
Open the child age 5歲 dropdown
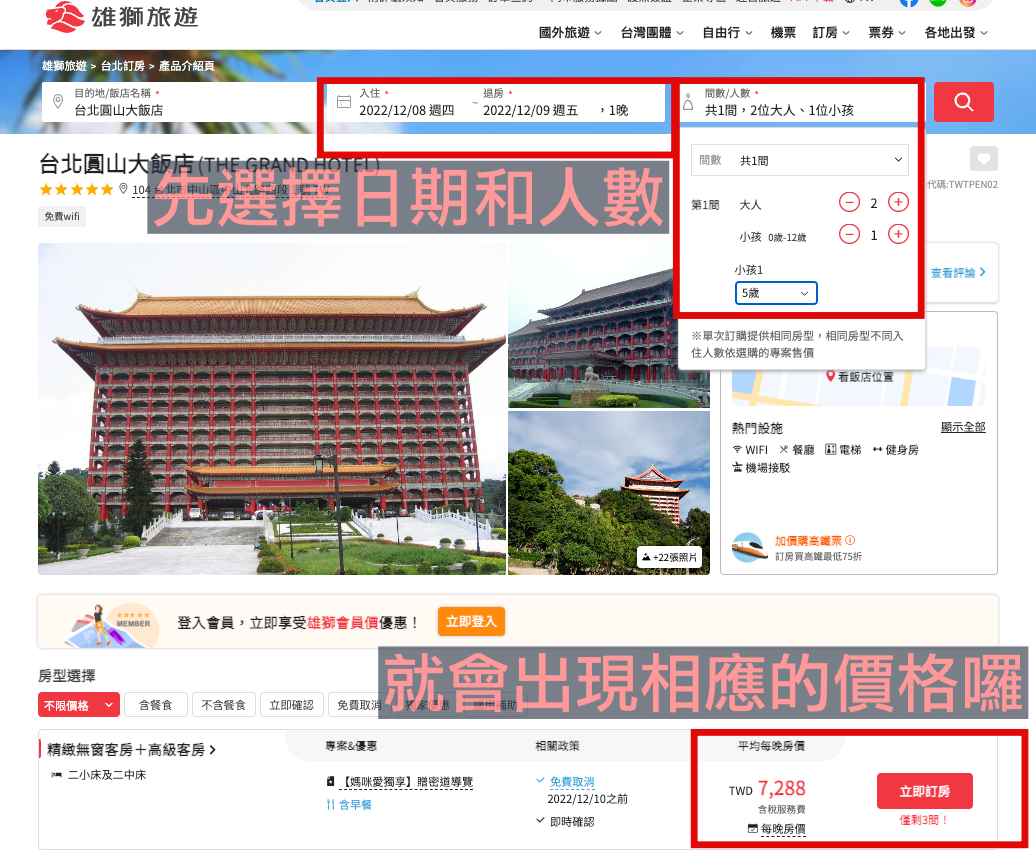coord(776,293)
